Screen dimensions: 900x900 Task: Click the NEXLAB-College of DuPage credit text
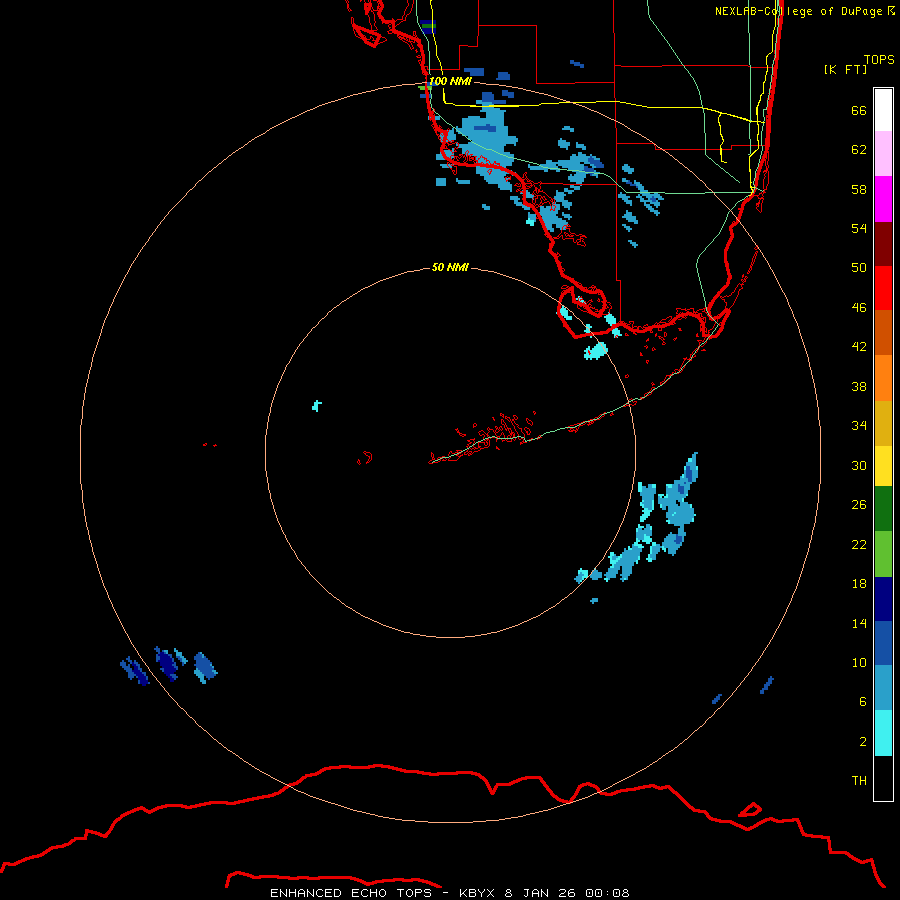pos(798,11)
